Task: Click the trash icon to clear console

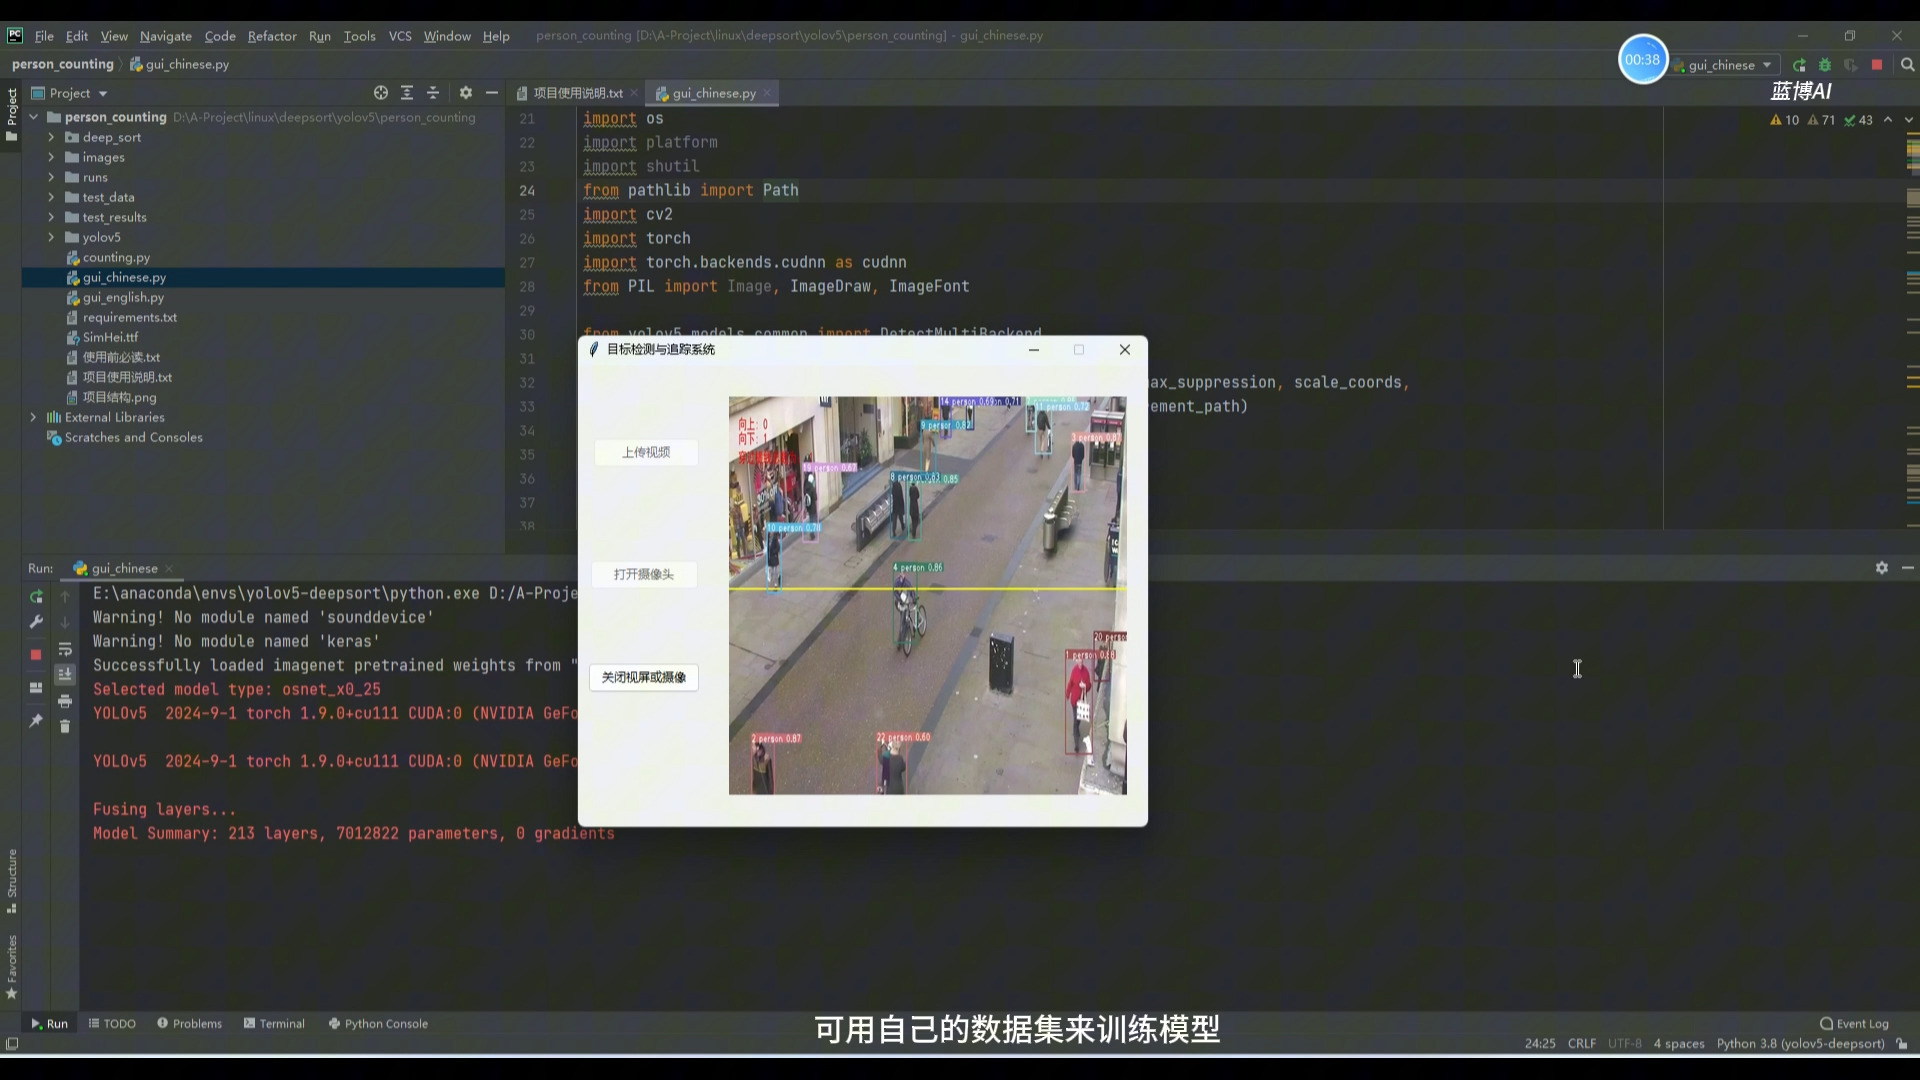Action: [x=65, y=726]
